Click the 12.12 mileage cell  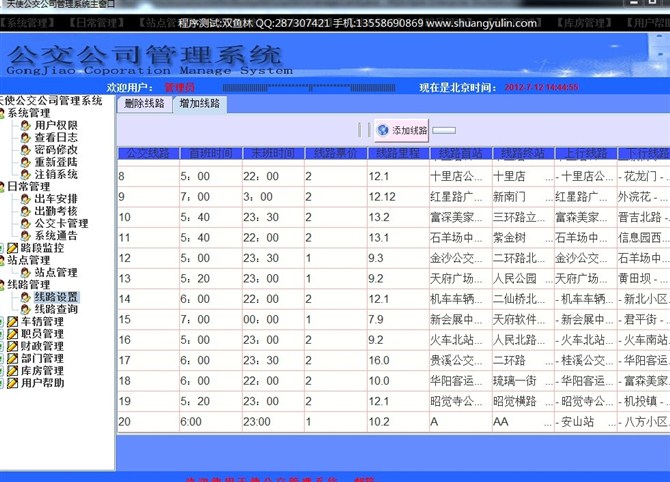pyautogui.click(x=398, y=197)
